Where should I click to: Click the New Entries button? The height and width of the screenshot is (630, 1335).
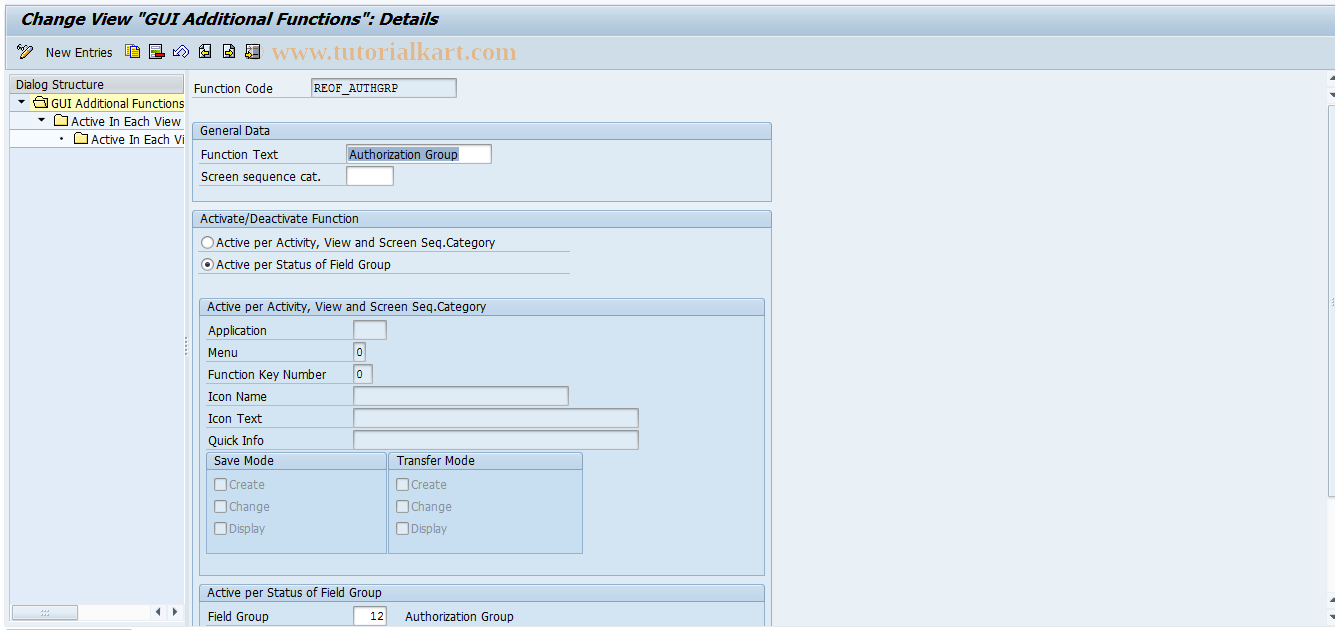point(79,53)
